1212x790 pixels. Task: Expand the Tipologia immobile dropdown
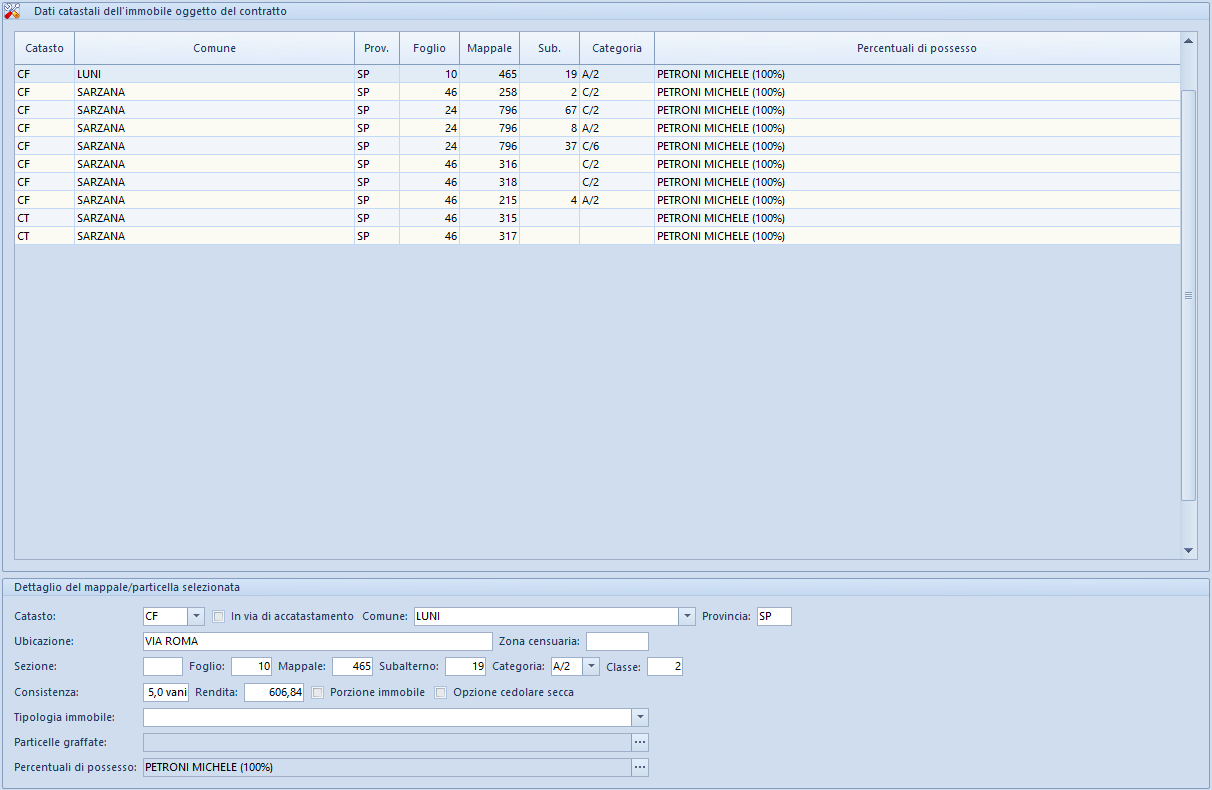(640, 718)
